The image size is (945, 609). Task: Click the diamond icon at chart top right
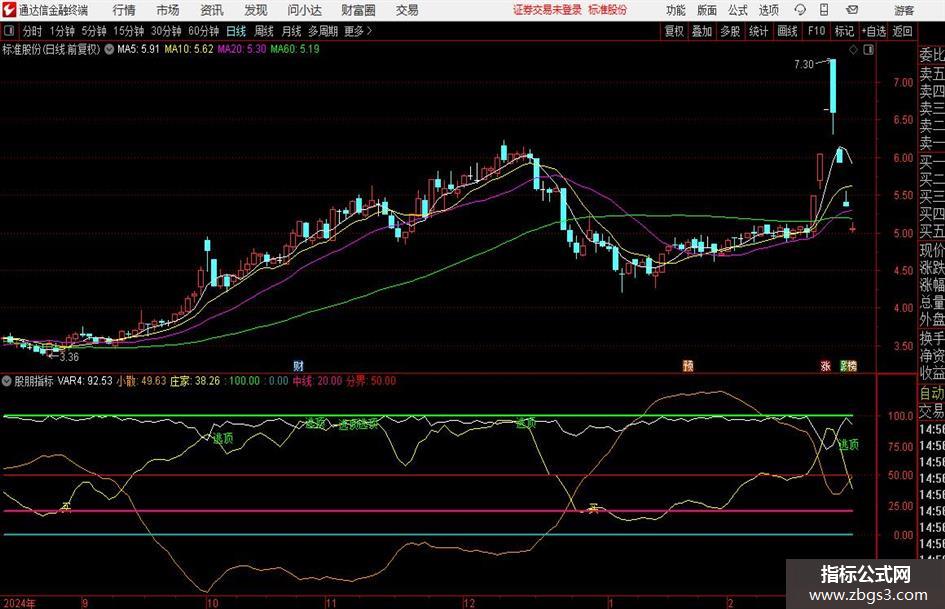click(853, 49)
